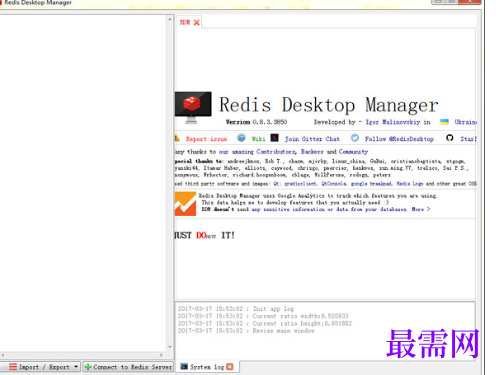The image size is (498, 375).
Task: Expand the Import / Export dropdown arrow
Action: [76, 367]
